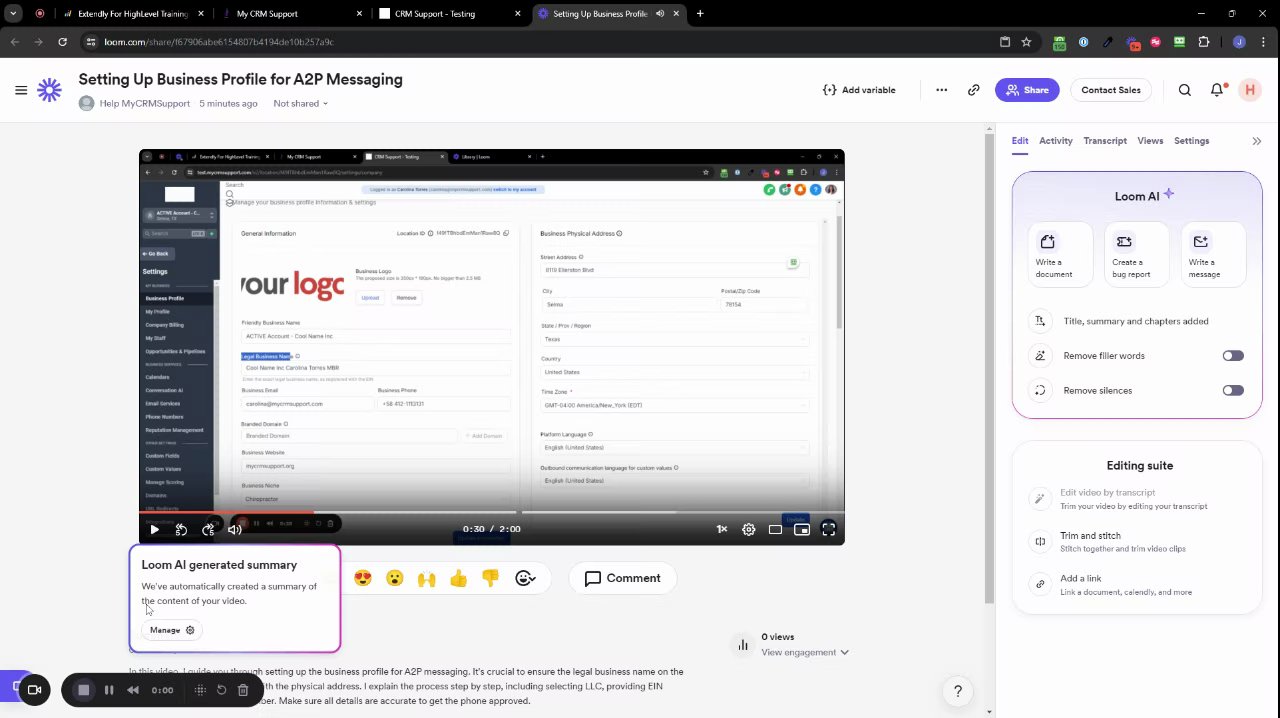The image size is (1280, 718).
Task: Click Add variable button
Action: pyautogui.click(x=859, y=90)
